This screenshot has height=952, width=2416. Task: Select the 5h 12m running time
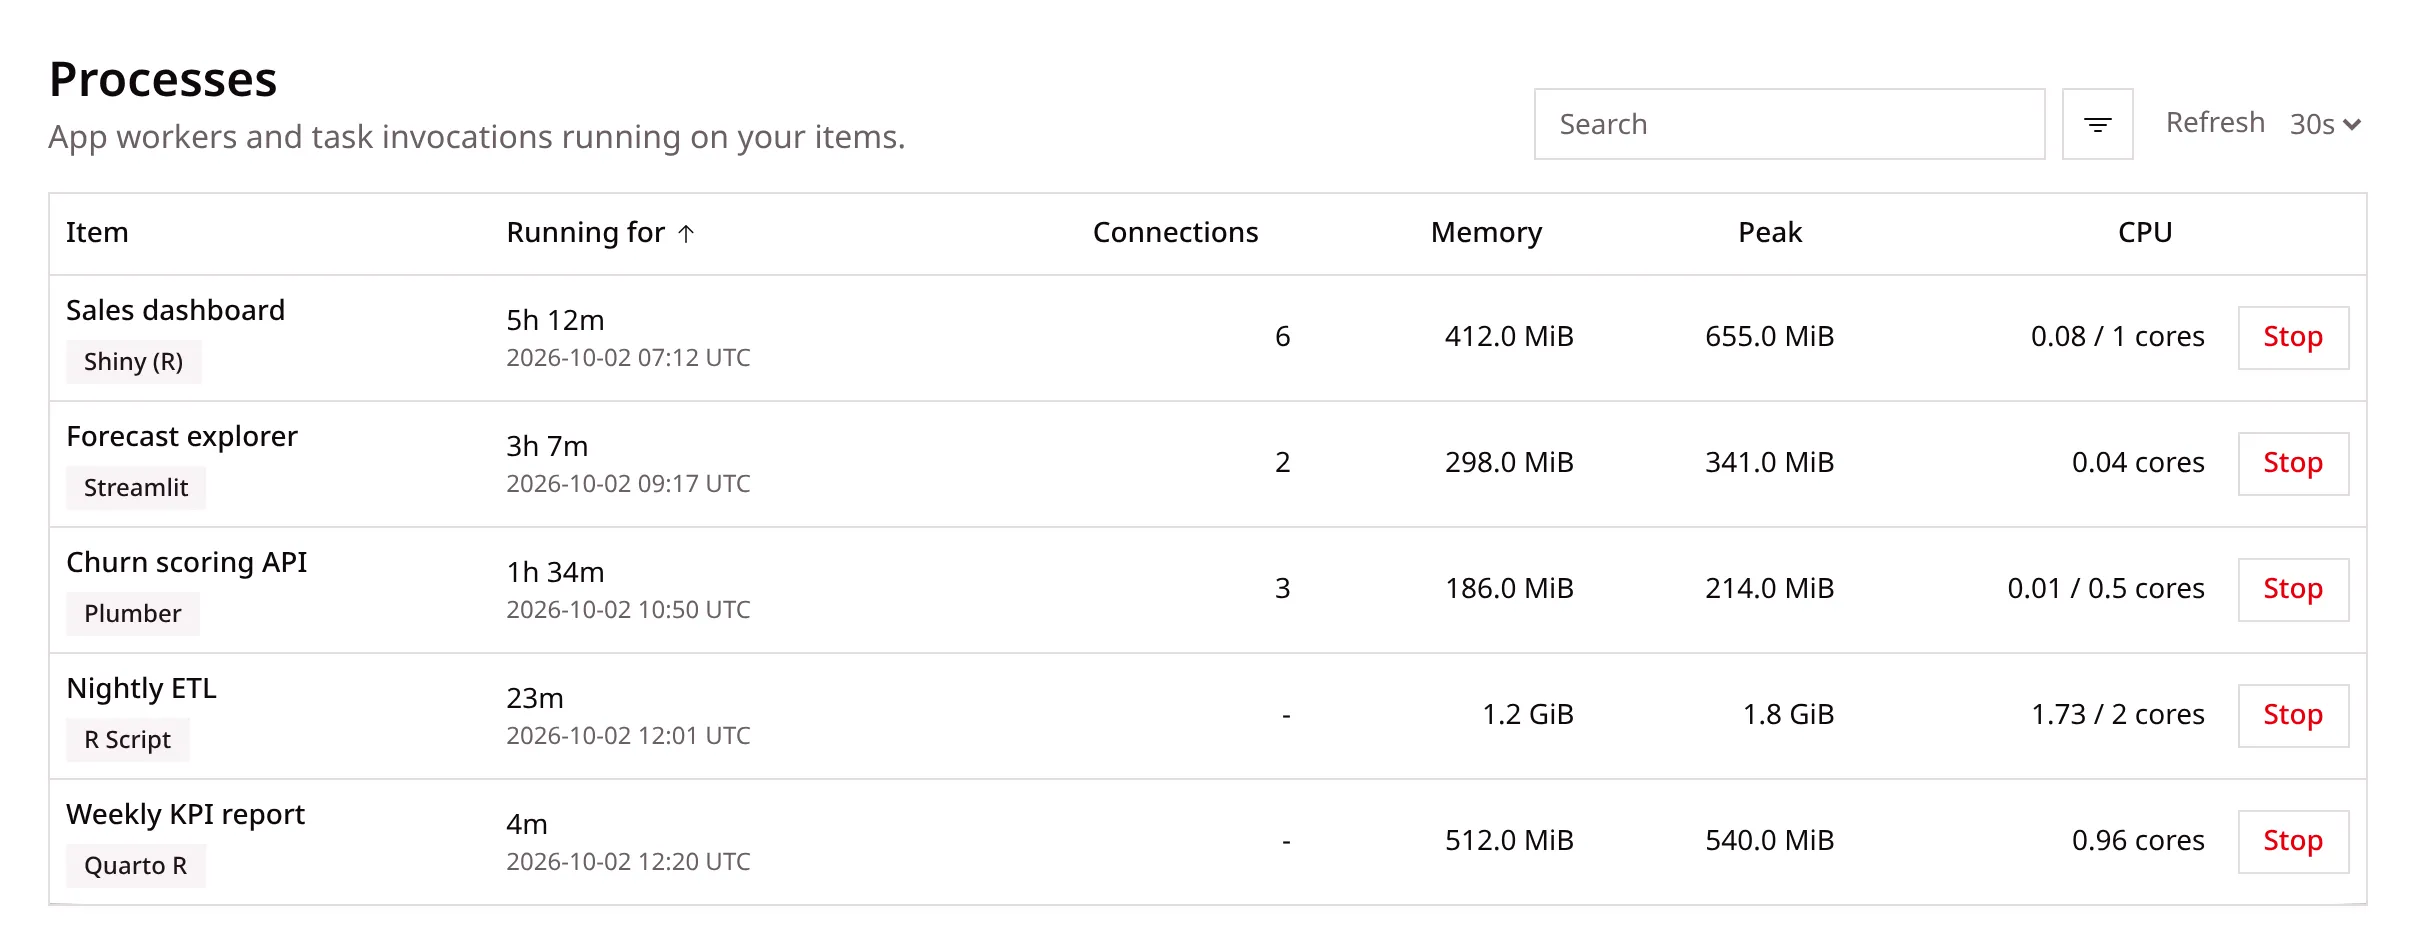555,320
